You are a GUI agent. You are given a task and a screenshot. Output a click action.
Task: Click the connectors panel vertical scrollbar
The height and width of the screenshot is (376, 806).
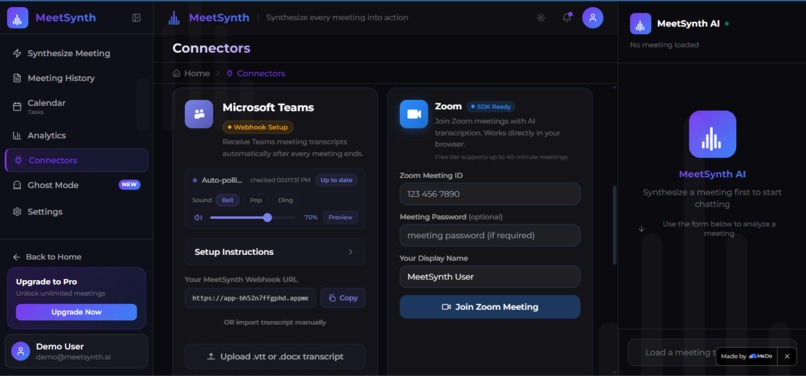[x=614, y=225]
